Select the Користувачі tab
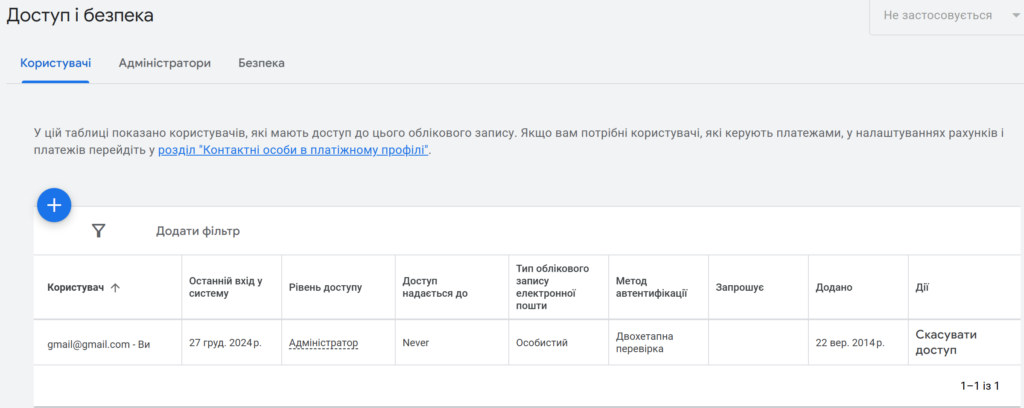Viewport: 1024px width, 408px height. coord(56,63)
